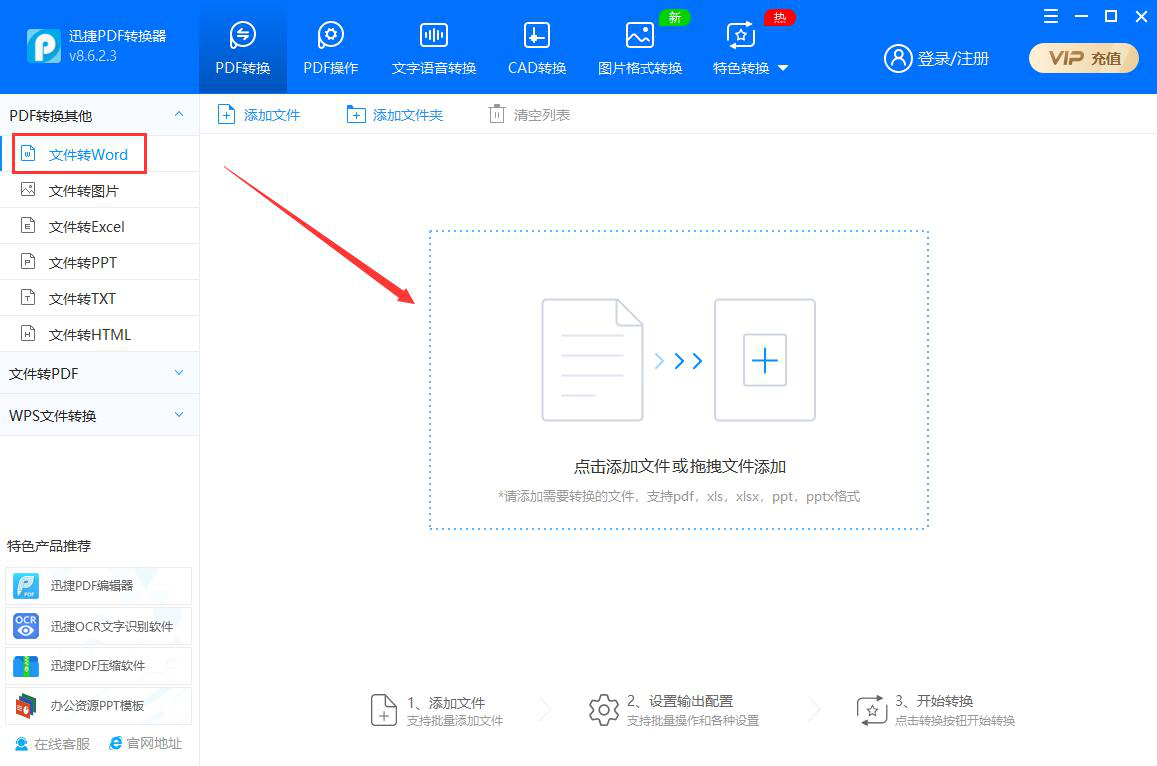
Task: Click the user avatar icon beside 登录/注册
Action: coord(898,58)
